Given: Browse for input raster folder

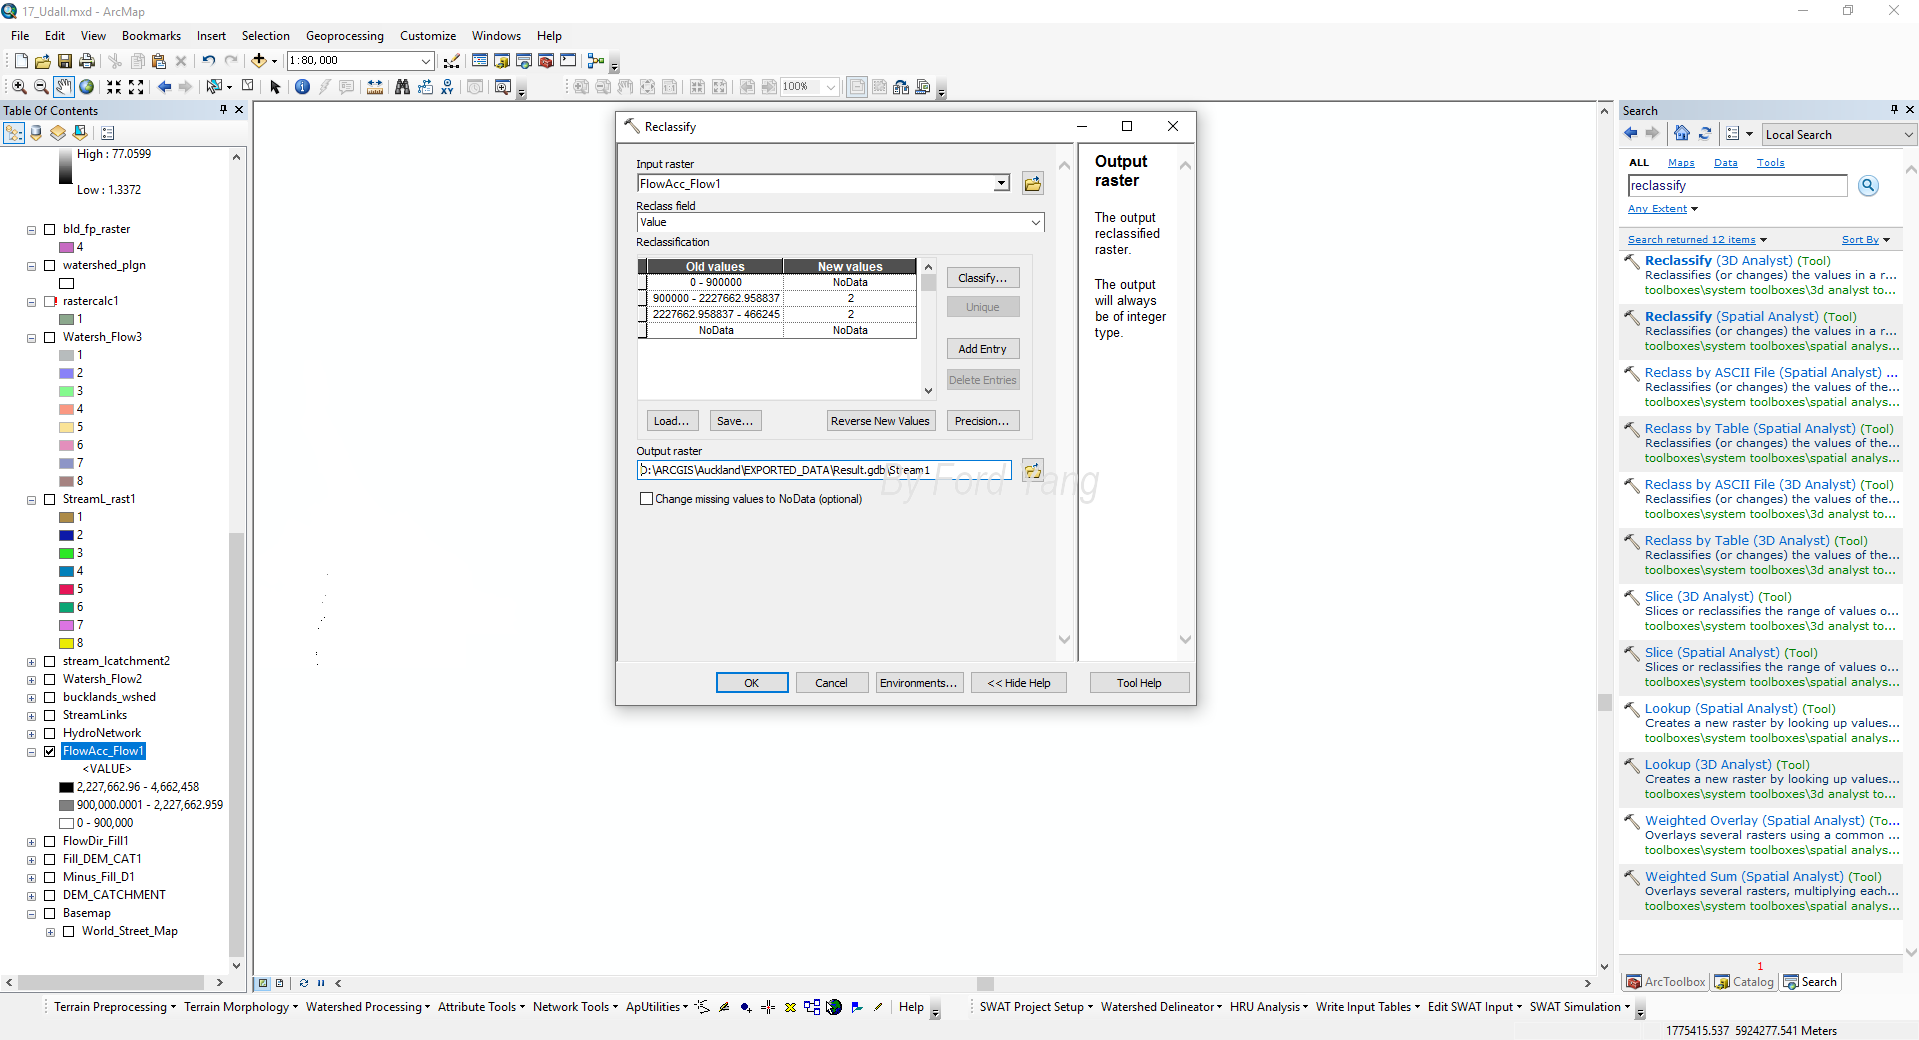Looking at the screenshot, I should (x=1033, y=183).
